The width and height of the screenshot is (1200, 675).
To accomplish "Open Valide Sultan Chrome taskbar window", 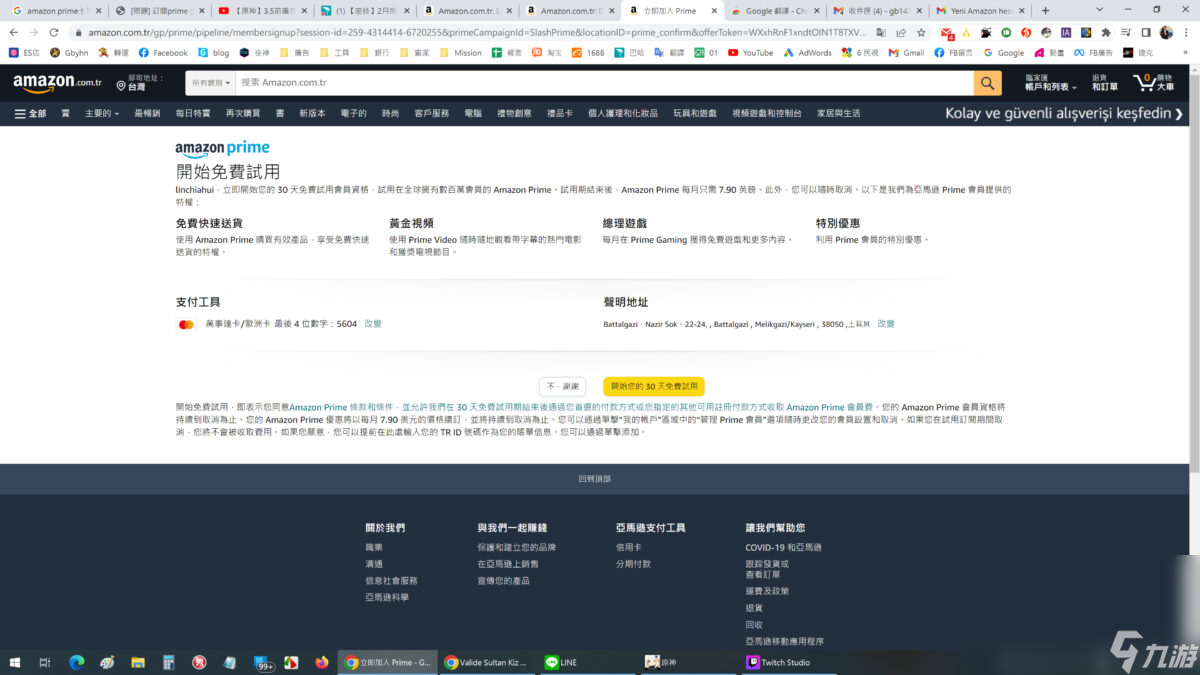I will pos(487,662).
